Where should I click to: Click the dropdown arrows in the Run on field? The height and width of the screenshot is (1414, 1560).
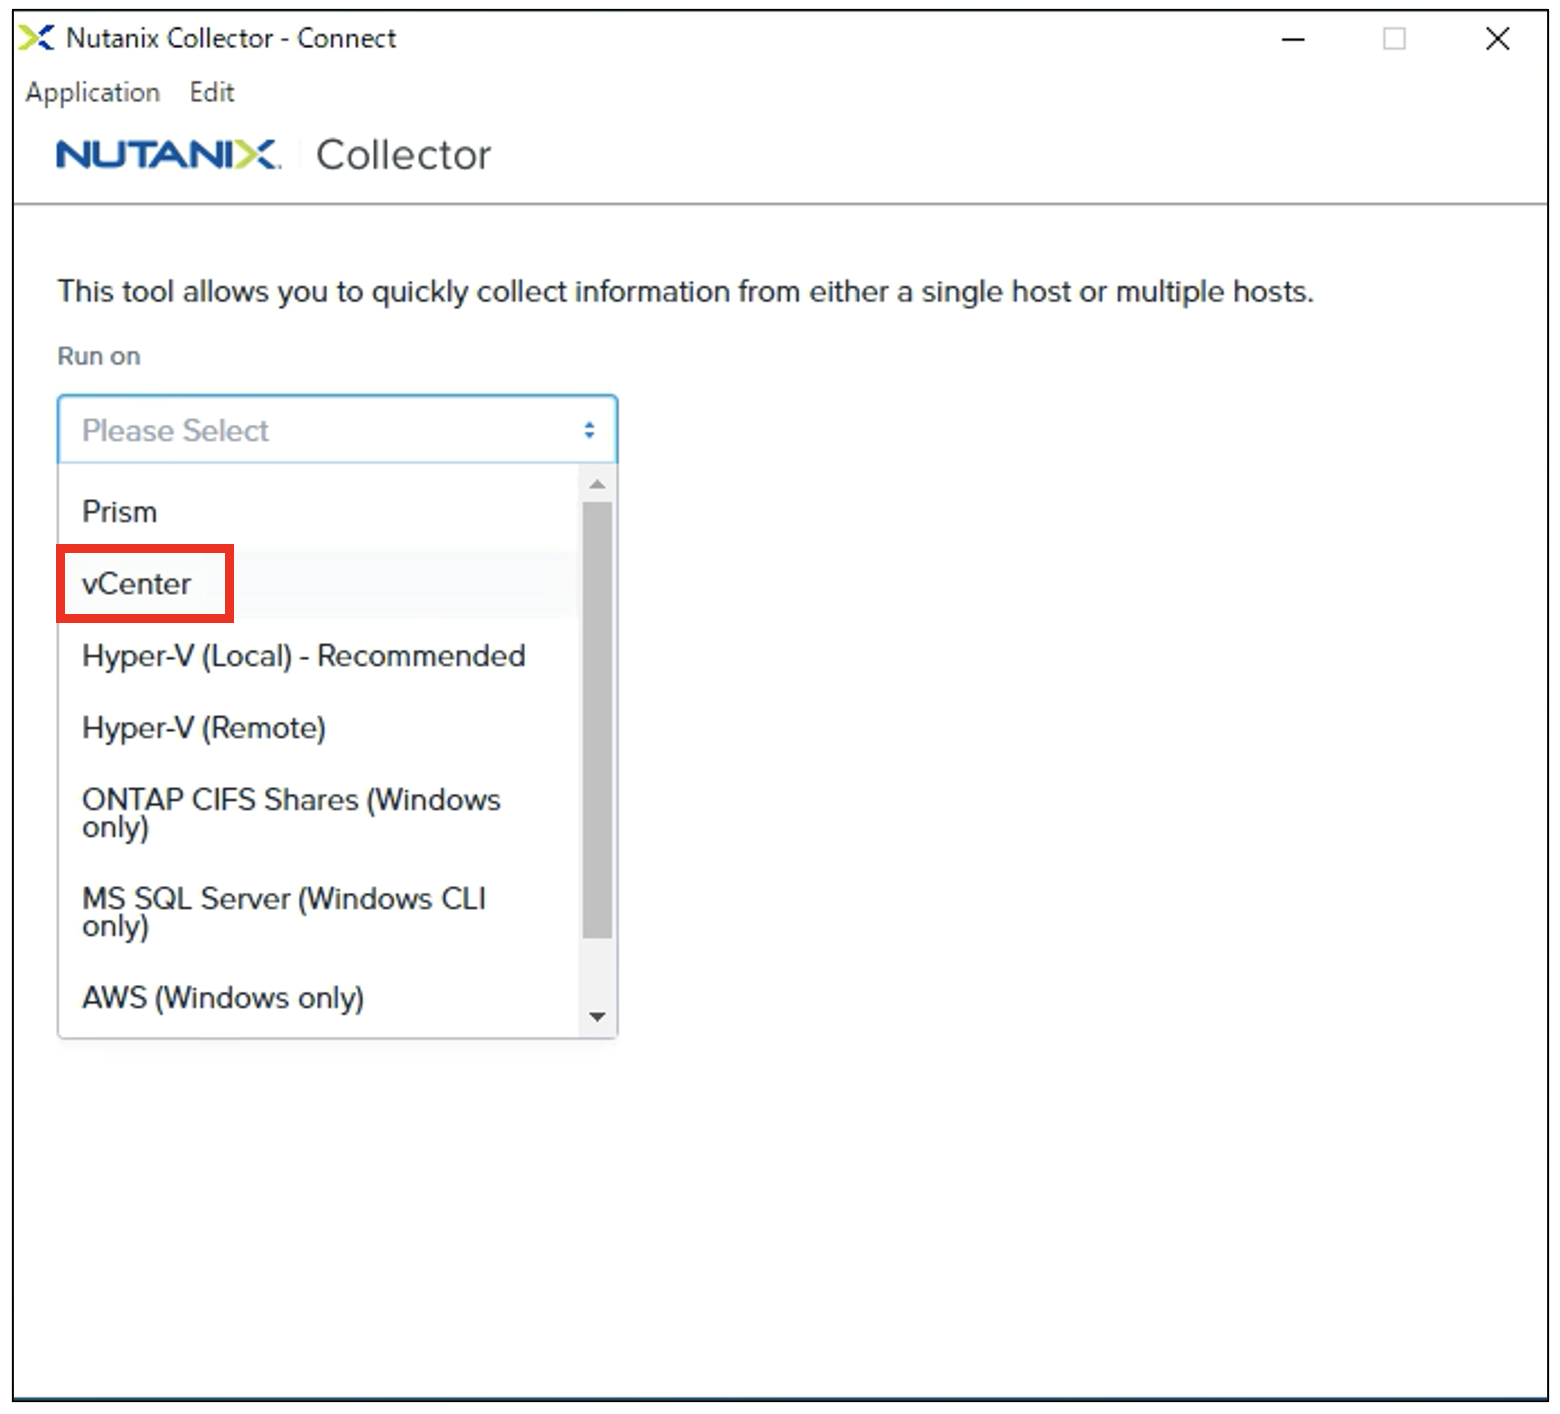click(589, 430)
